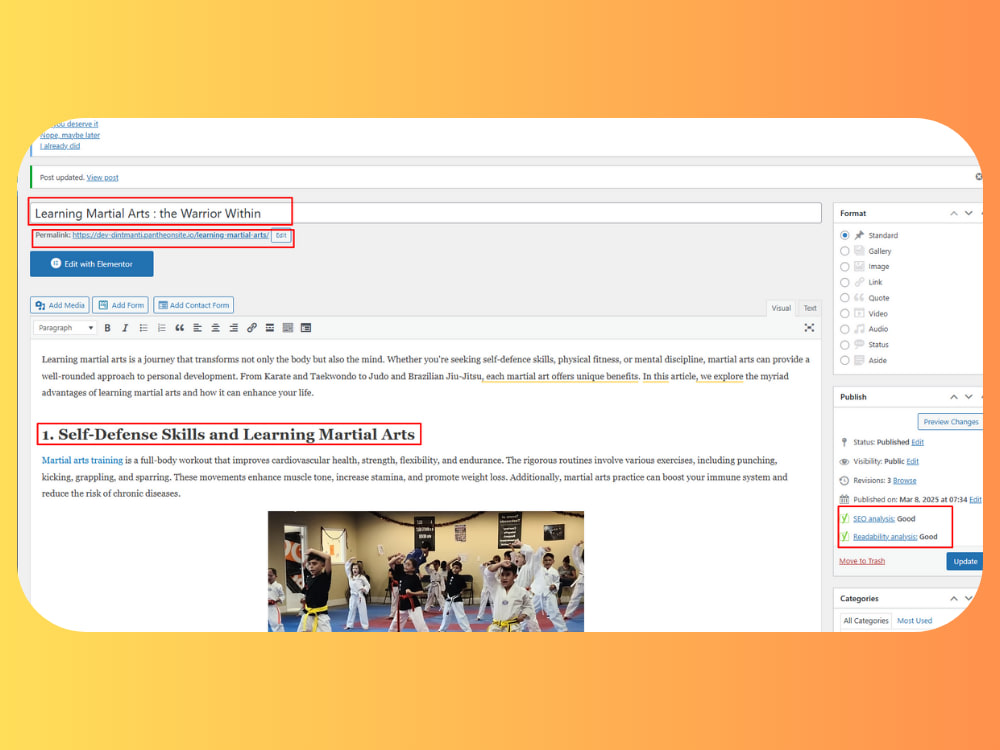Viewport: 1000px width, 750px height.
Task: Click the Move to Trash link
Action: coord(862,561)
